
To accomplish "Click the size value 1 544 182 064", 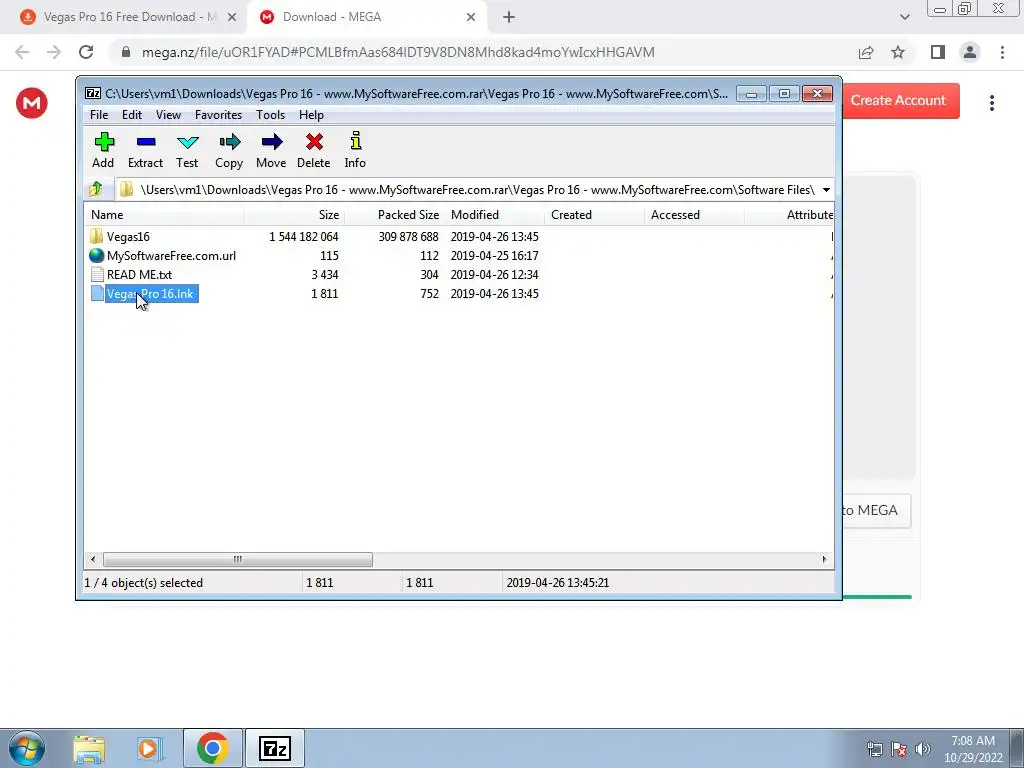I will 304,236.
